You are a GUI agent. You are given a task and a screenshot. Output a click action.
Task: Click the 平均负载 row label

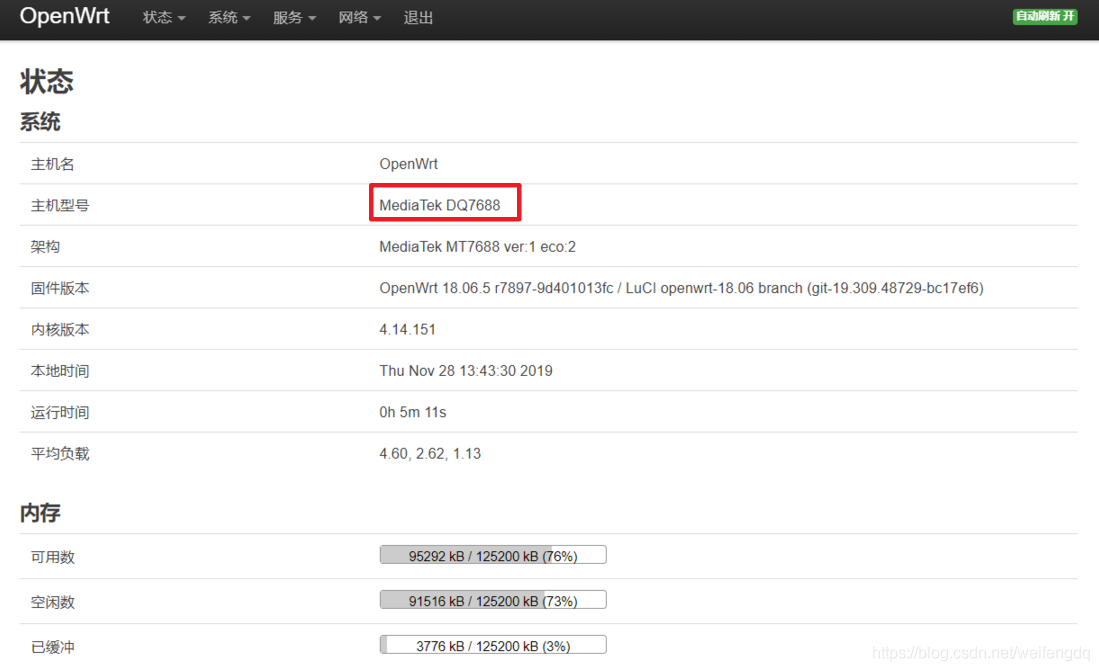60,454
